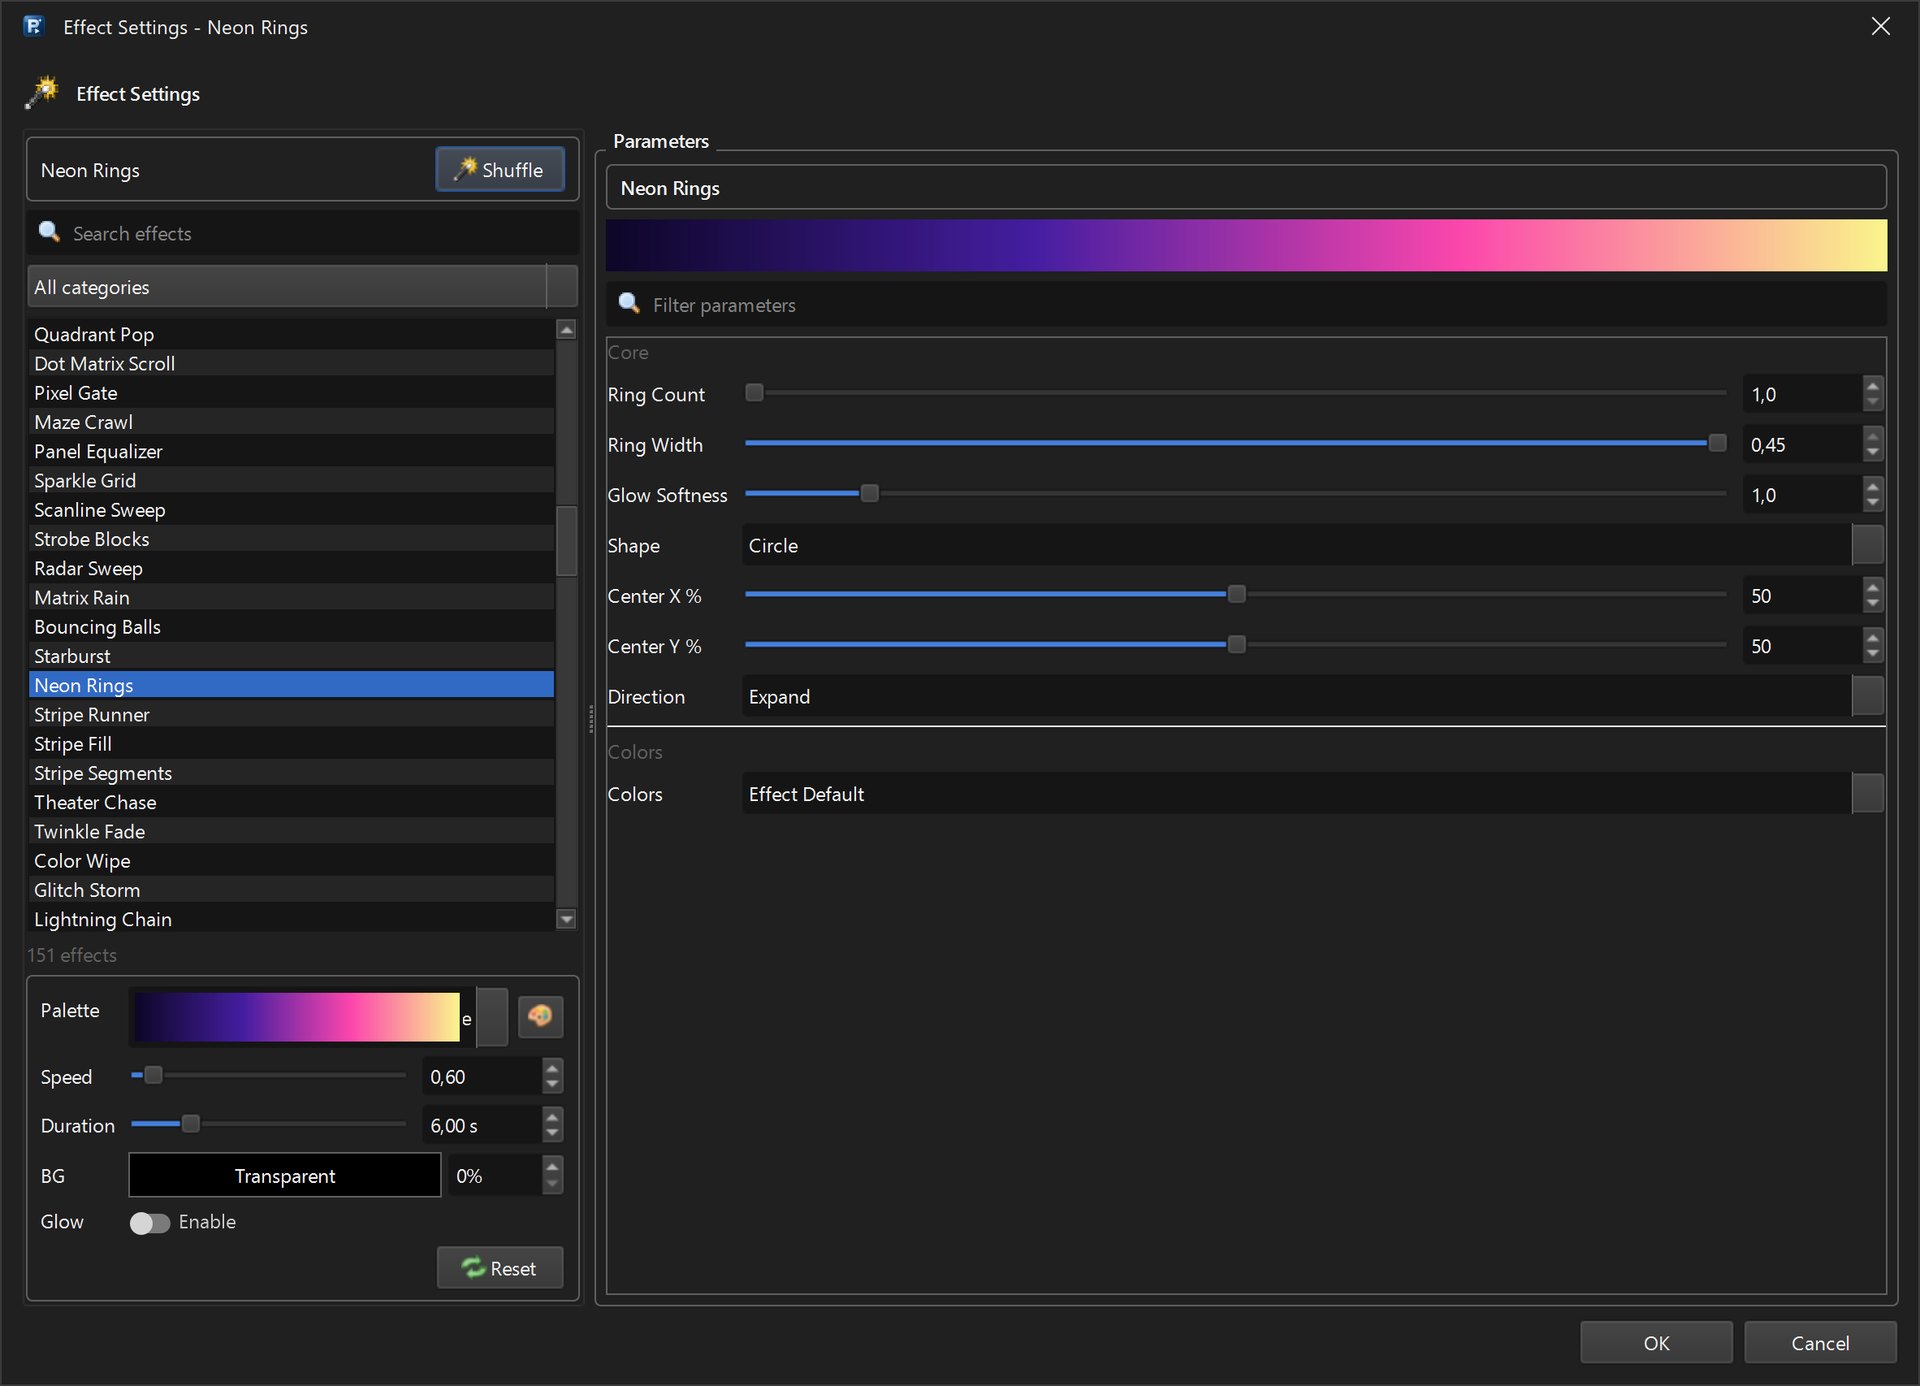
Task: Select Panel Equalizer effect
Action: point(291,451)
